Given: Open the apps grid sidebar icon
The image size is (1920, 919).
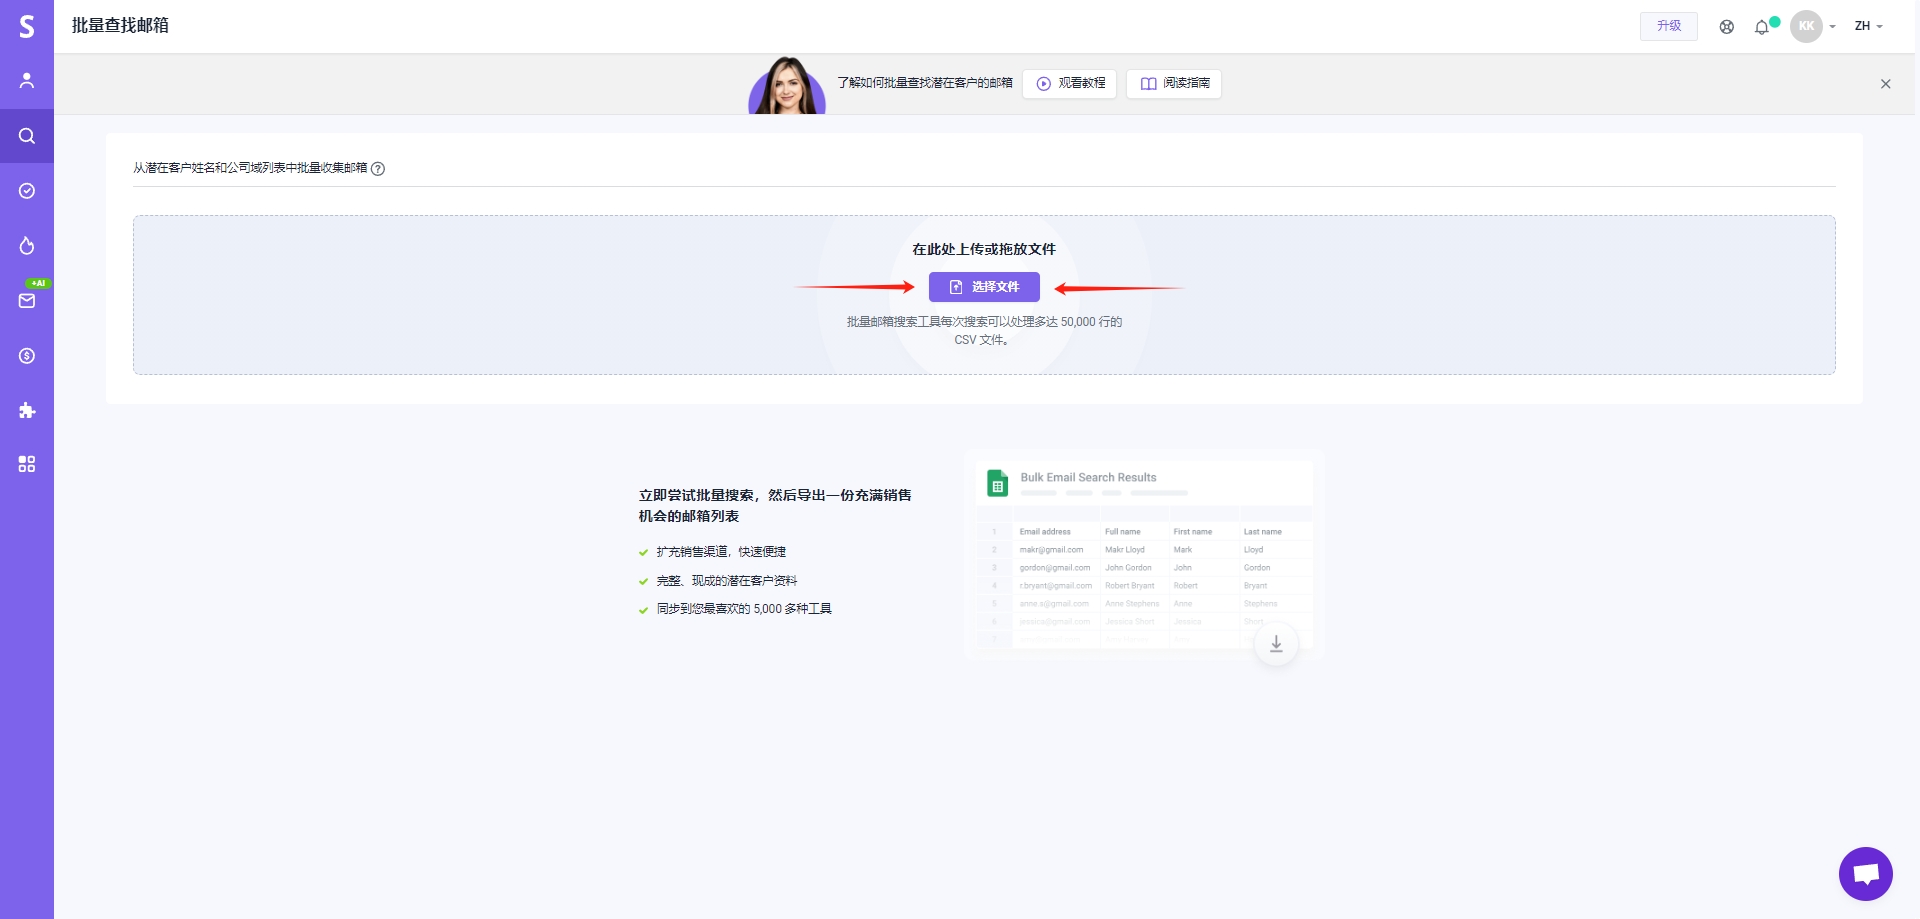Looking at the screenshot, I should (27, 464).
